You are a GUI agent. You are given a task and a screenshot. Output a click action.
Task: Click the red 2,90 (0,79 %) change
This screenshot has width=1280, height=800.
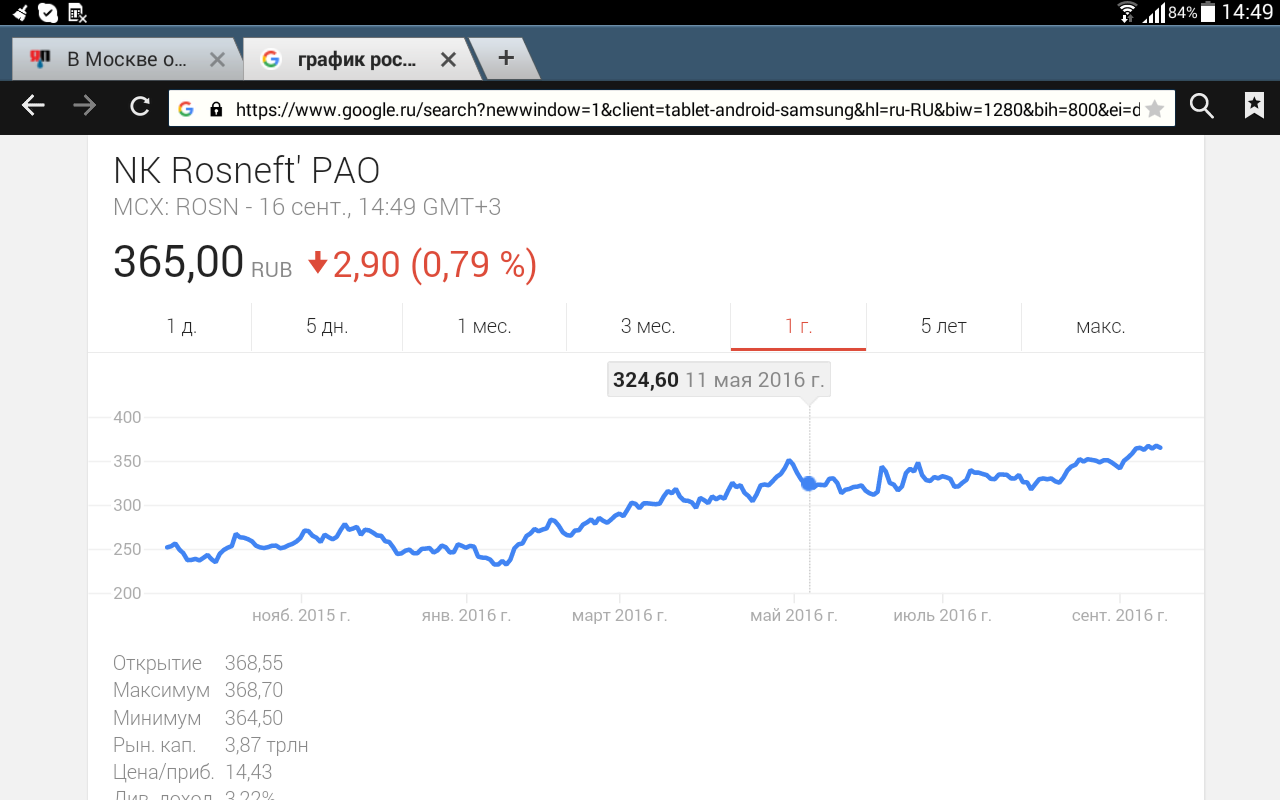point(423,264)
